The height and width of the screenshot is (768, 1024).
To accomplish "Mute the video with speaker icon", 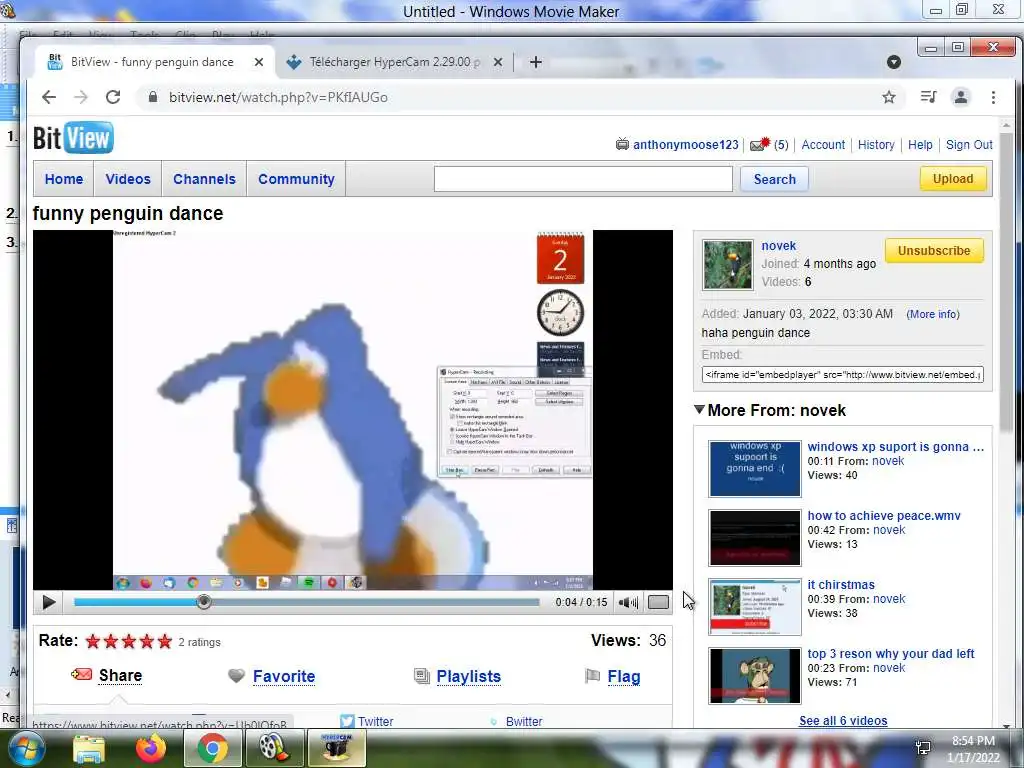I will point(628,602).
